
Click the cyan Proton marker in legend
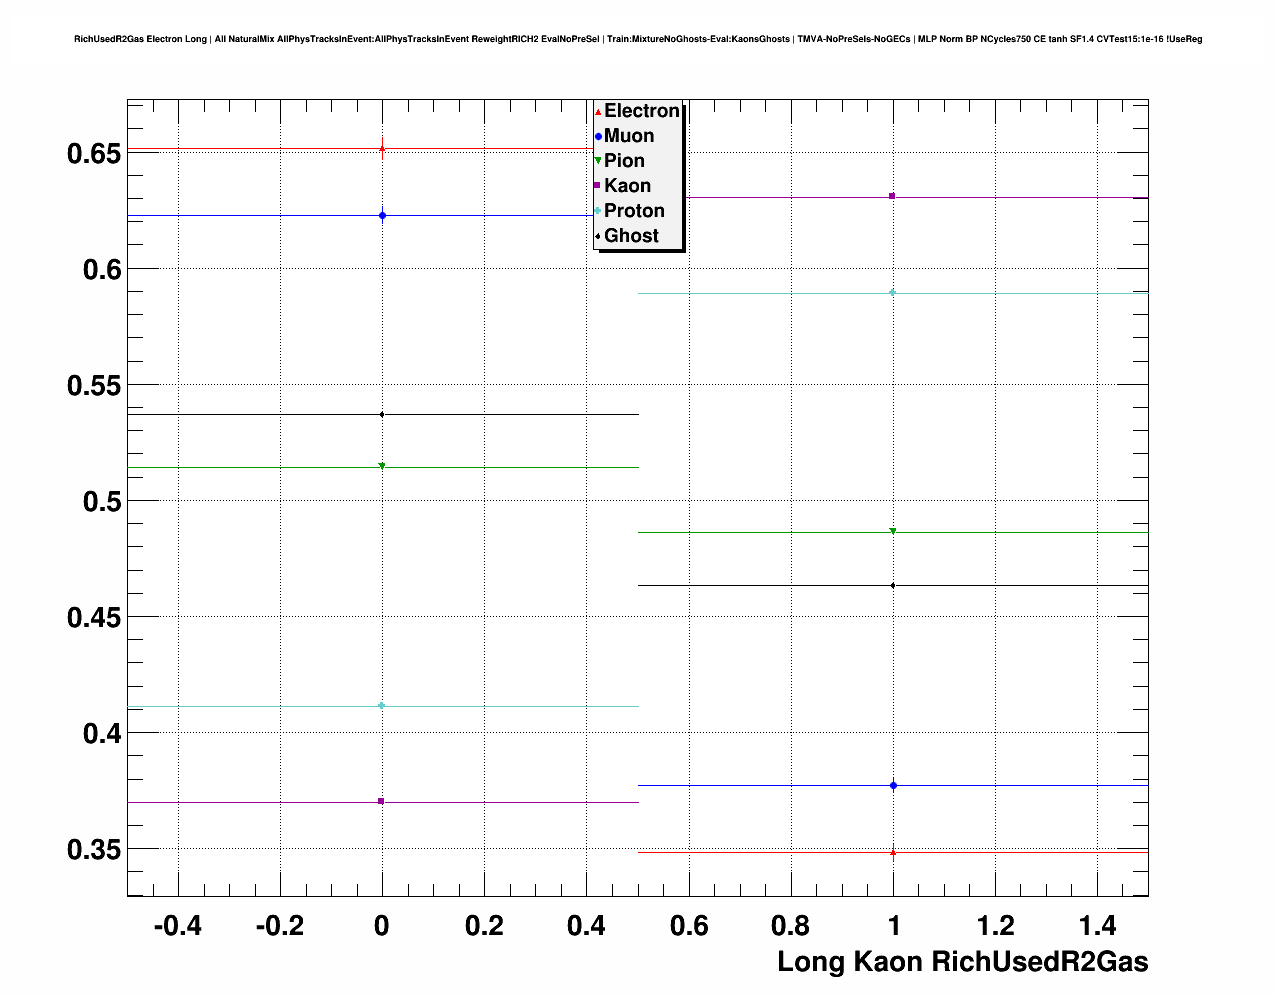(598, 211)
